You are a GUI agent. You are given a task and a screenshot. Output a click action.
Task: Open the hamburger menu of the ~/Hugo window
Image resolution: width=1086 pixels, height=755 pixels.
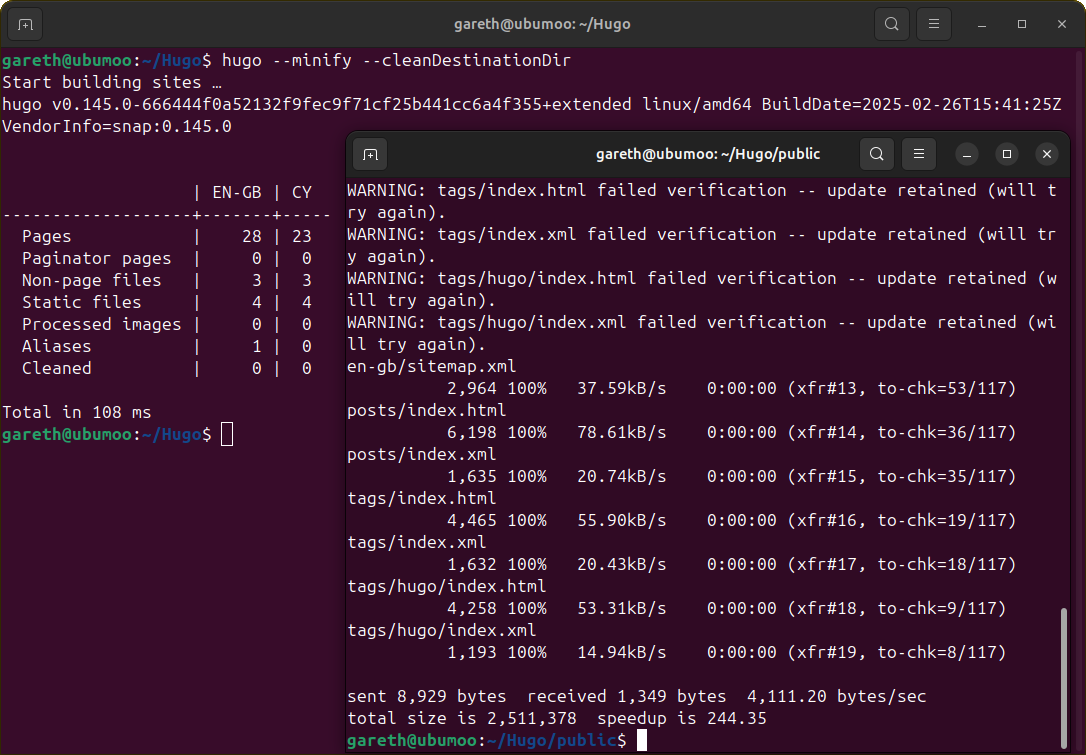click(x=934, y=24)
